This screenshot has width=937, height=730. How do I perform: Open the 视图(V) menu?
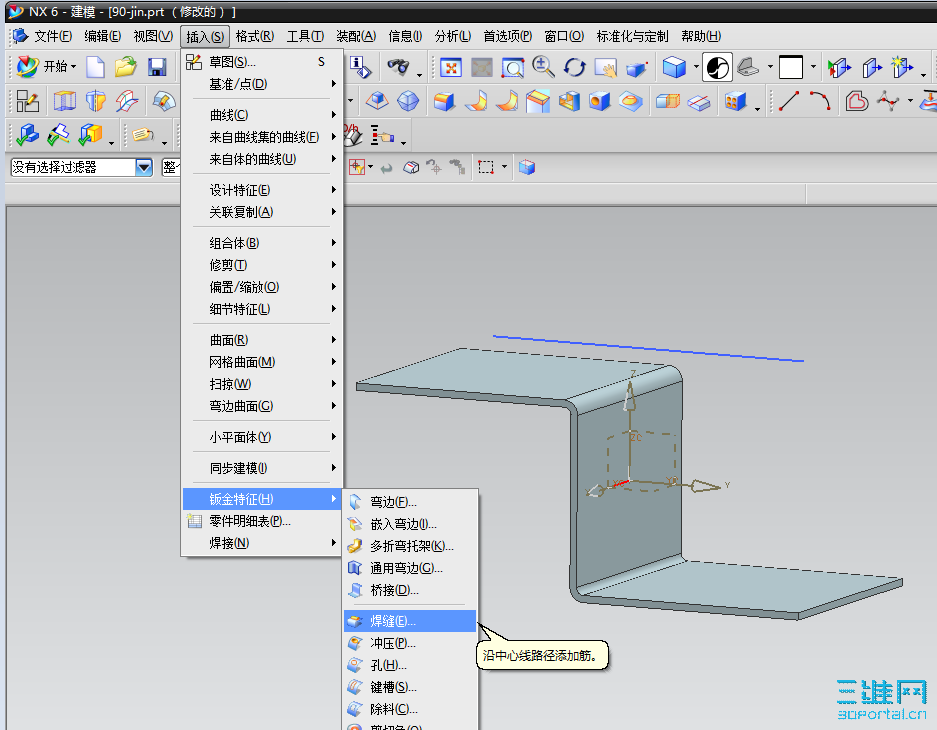153,36
